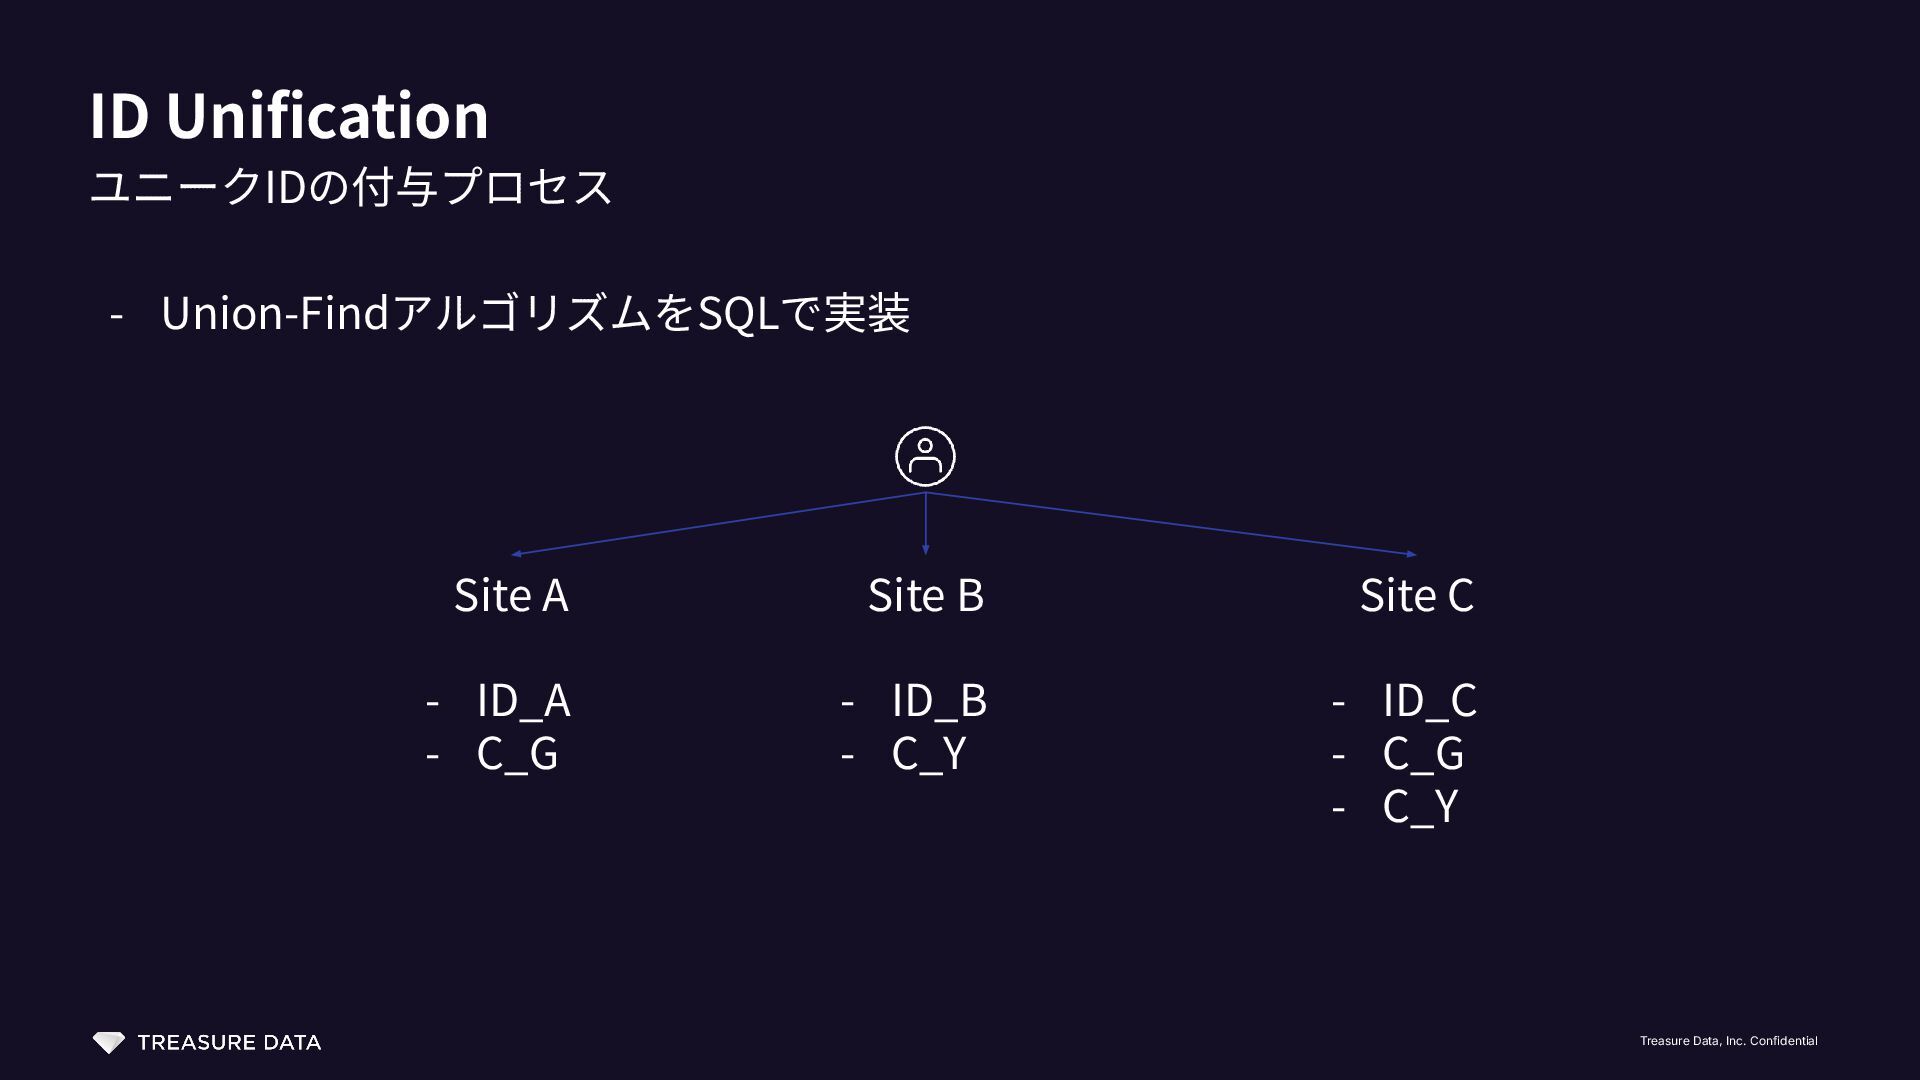Click C_Y under Site B
Image resolution: width=1920 pixels, height=1080 pixels.
click(x=929, y=753)
